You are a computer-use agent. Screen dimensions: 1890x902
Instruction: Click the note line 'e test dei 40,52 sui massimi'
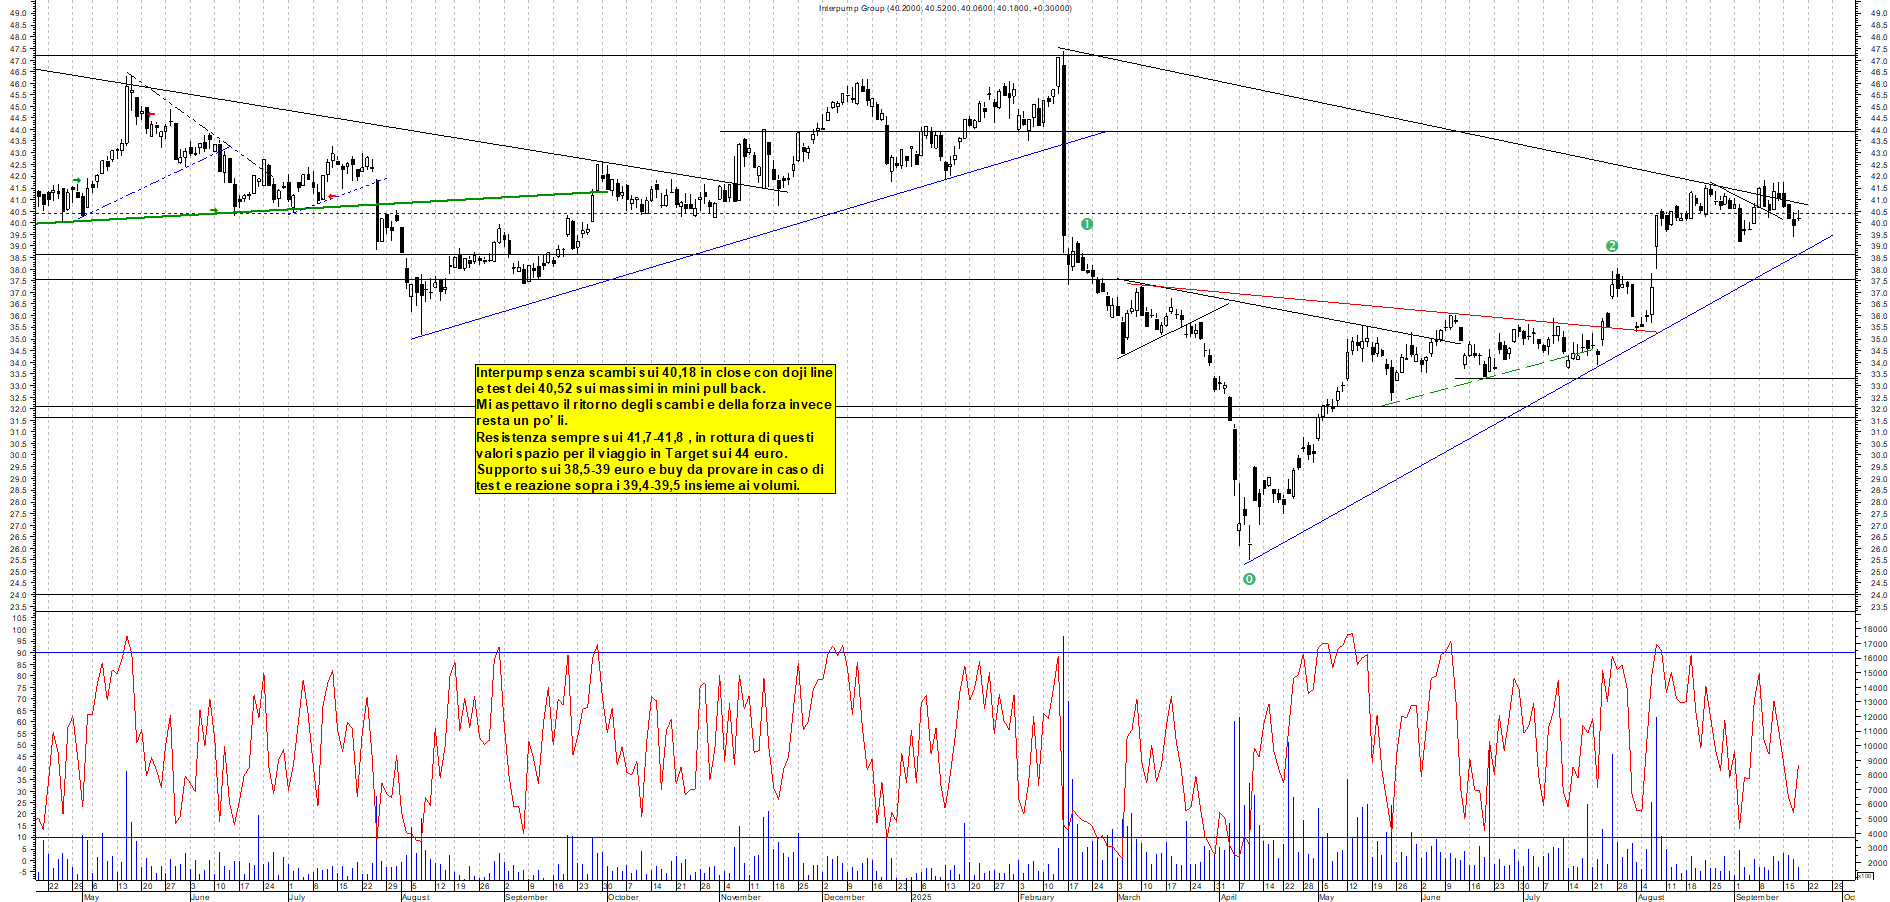coord(620,388)
